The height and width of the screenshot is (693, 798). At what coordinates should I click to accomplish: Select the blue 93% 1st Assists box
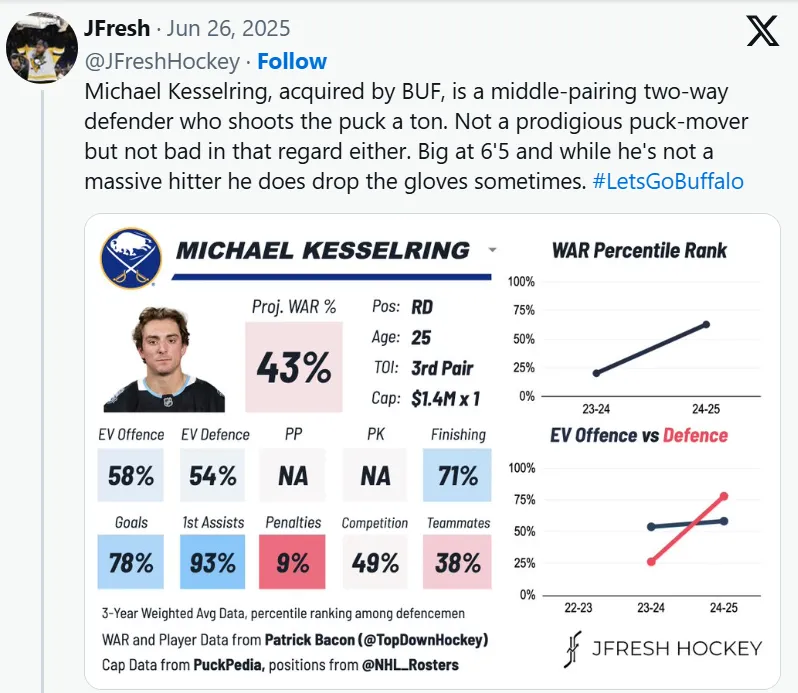[212, 562]
